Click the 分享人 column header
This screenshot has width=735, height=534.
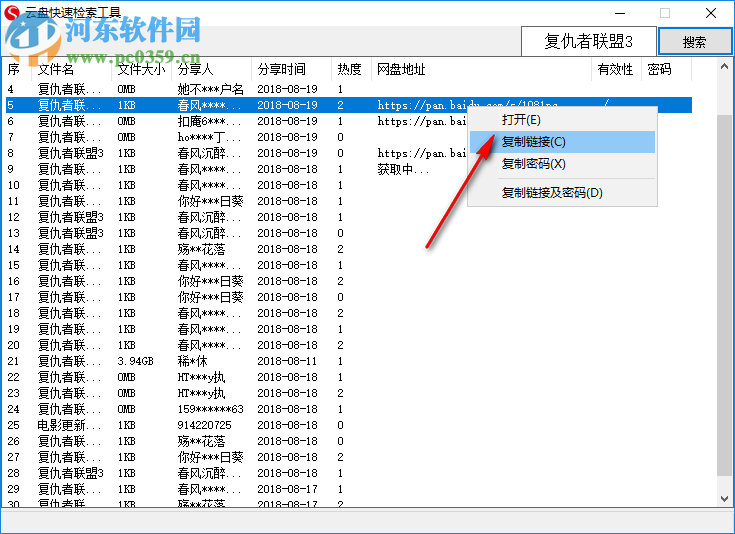coord(211,69)
